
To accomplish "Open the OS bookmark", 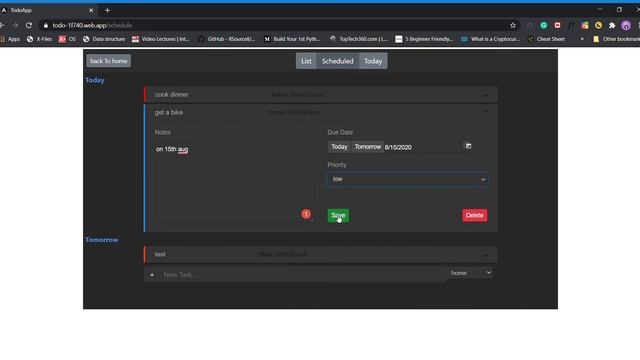I will (67, 39).
